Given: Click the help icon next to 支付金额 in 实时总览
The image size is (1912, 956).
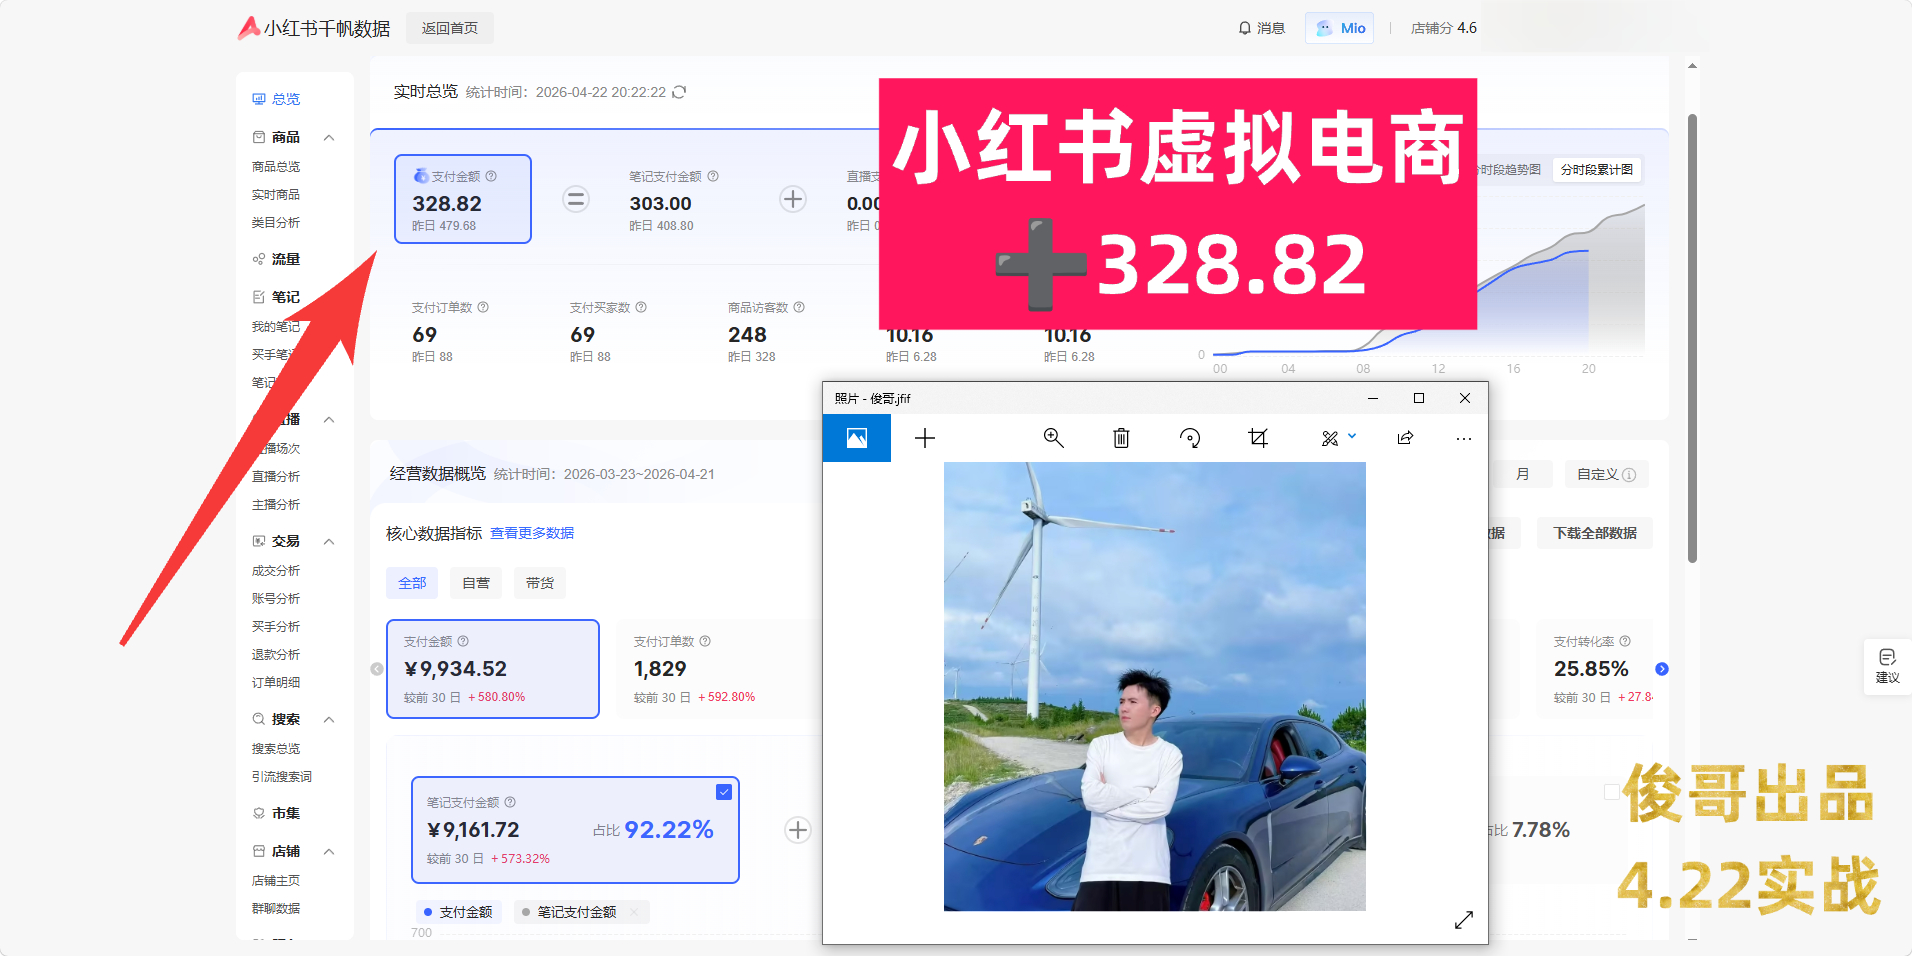Looking at the screenshot, I should 491,176.
